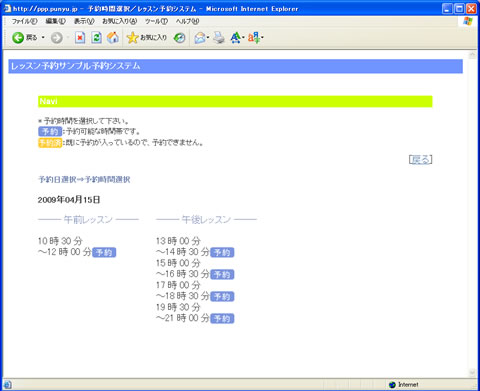
Task: Click the scrollbar up arrow
Action: (x=472, y=55)
